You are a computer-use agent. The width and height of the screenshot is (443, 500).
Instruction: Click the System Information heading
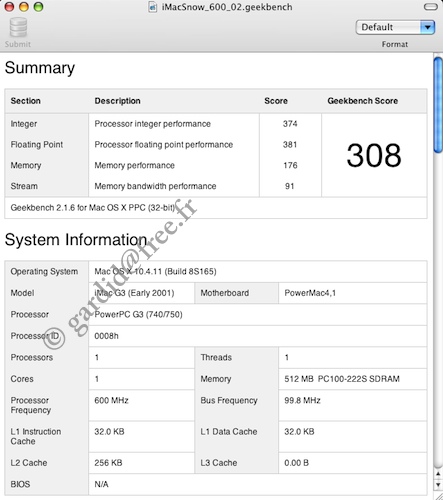tap(76, 240)
